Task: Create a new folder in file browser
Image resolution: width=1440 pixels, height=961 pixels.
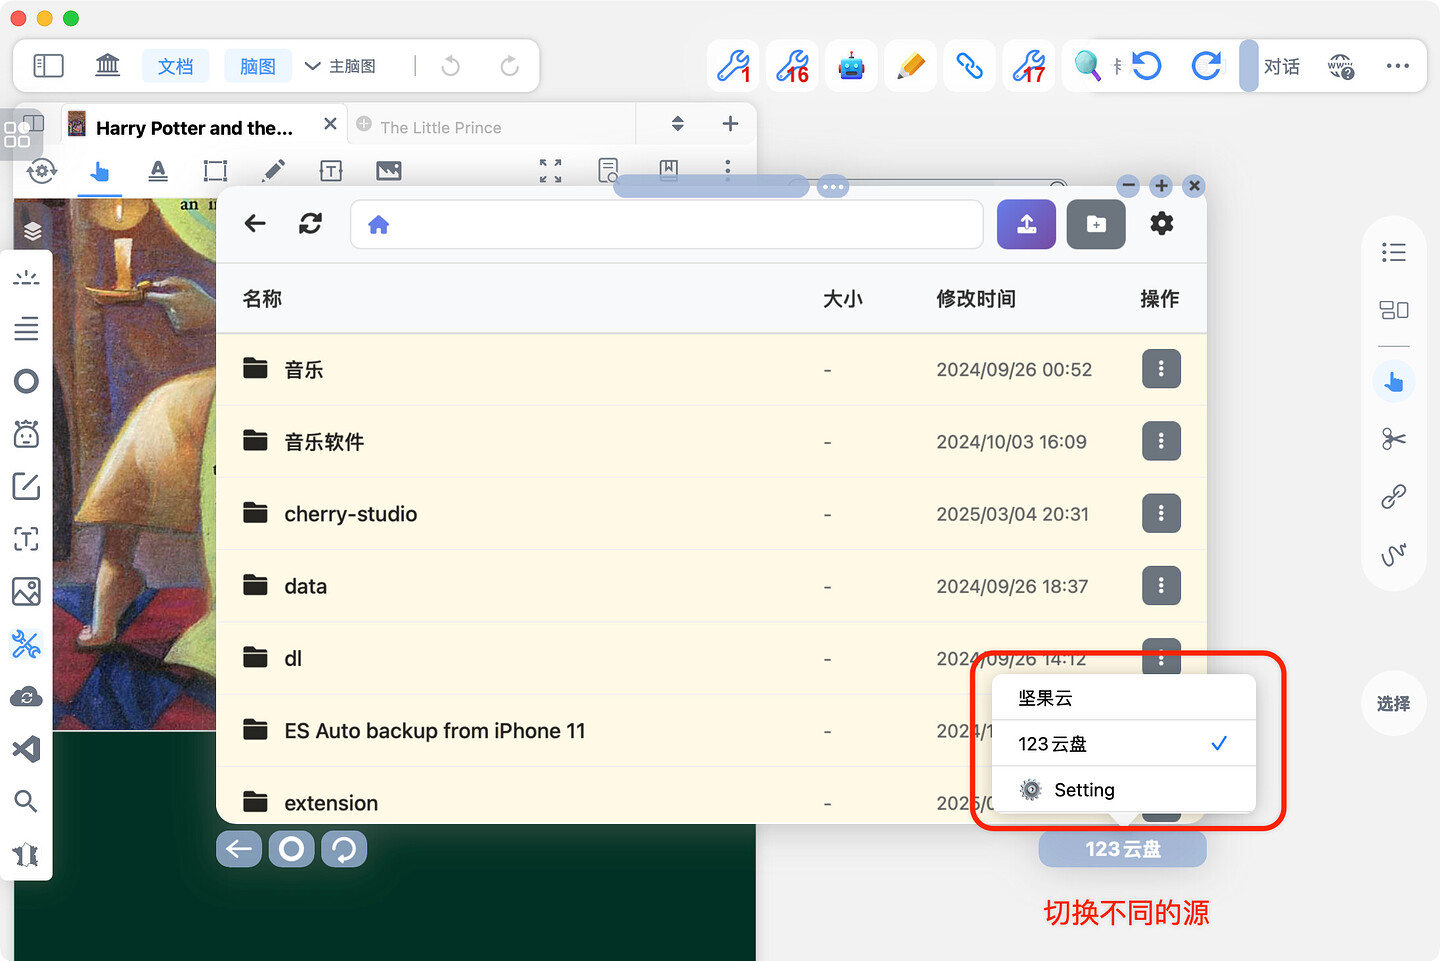Action: [x=1096, y=224]
